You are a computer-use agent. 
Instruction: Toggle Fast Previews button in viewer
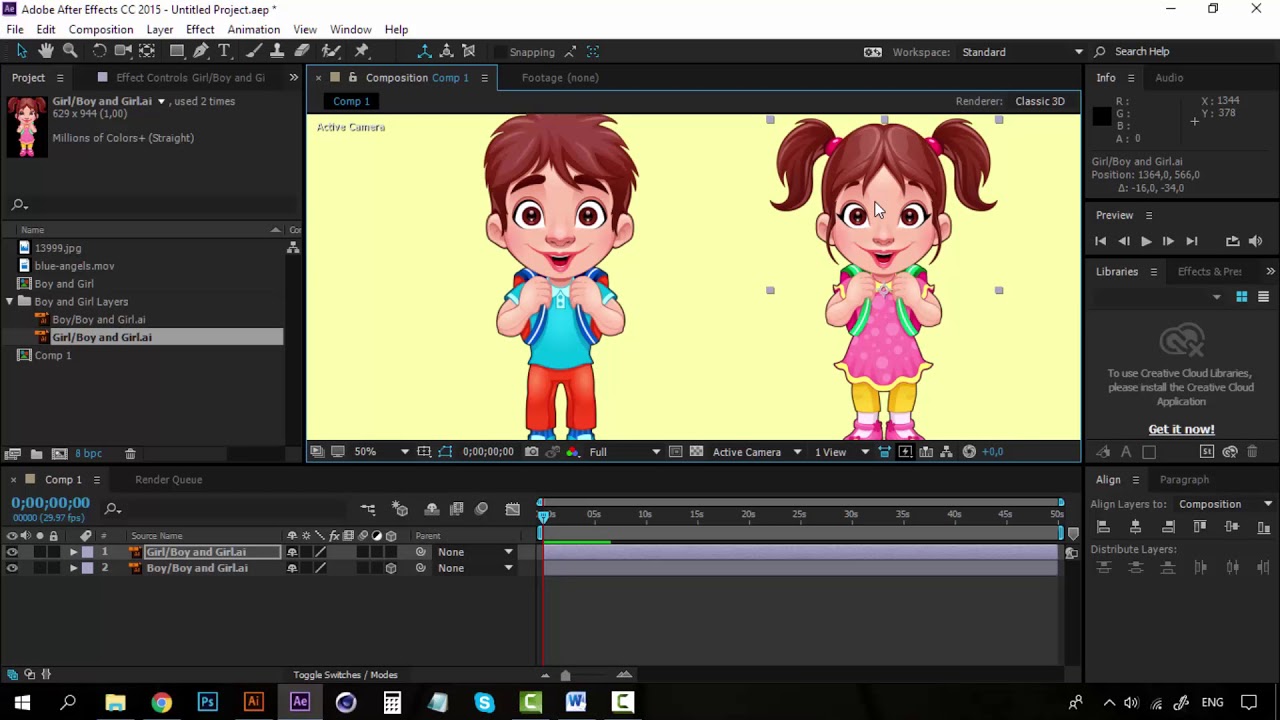coord(905,452)
